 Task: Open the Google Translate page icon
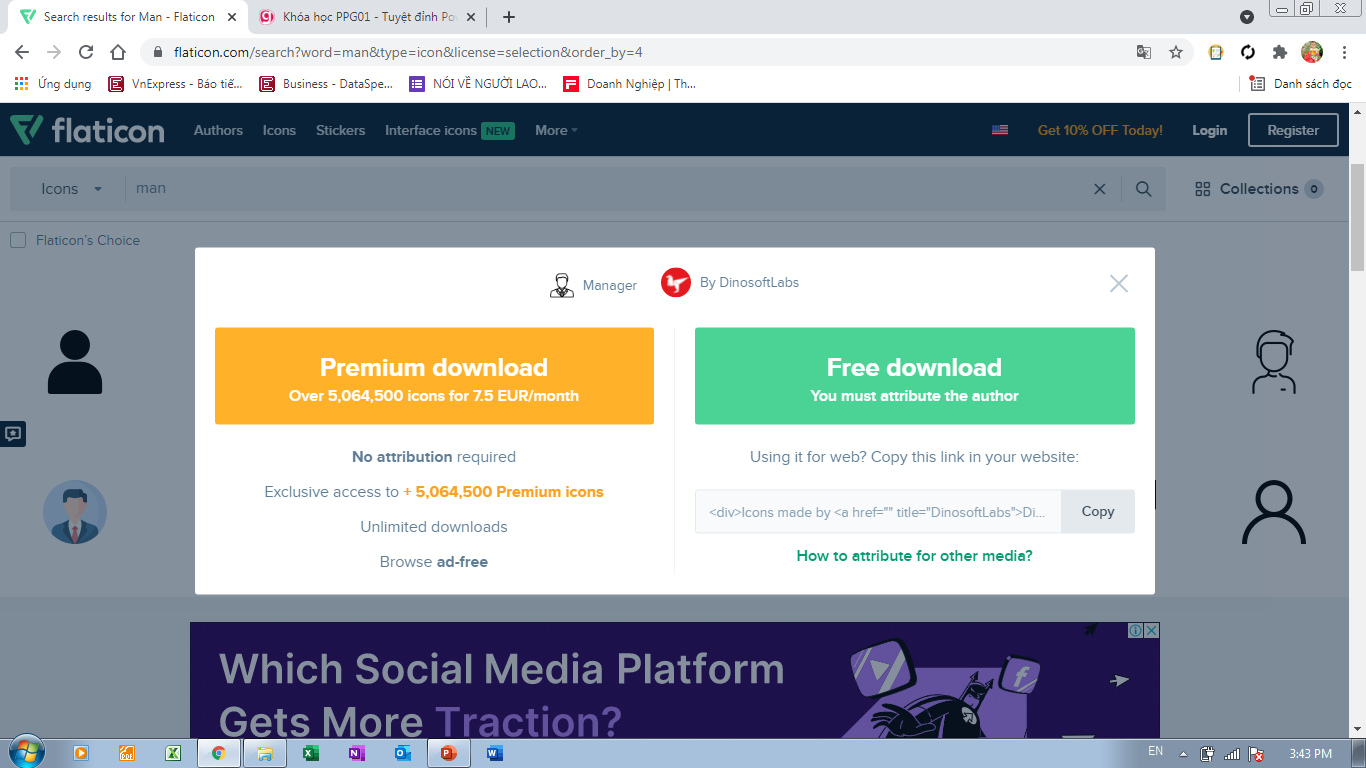pyautogui.click(x=1144, y=52)
